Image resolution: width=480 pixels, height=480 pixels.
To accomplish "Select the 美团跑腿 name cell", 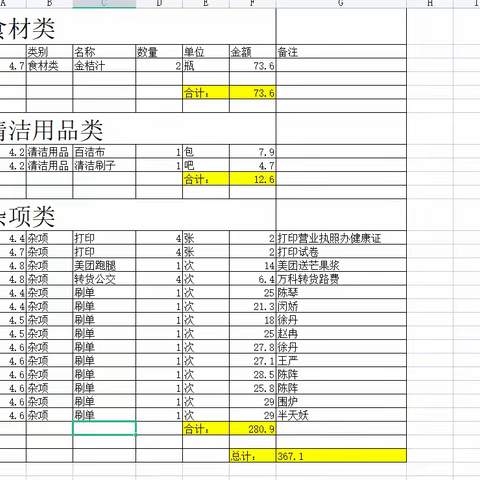I will 104,265.
